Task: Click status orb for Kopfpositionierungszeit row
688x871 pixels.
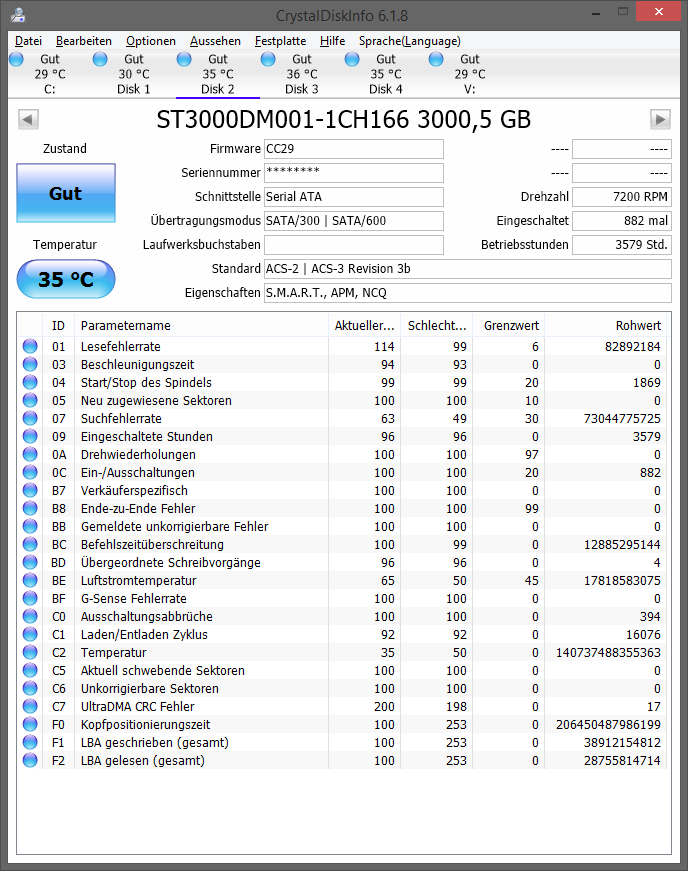Action: (30, 724)
